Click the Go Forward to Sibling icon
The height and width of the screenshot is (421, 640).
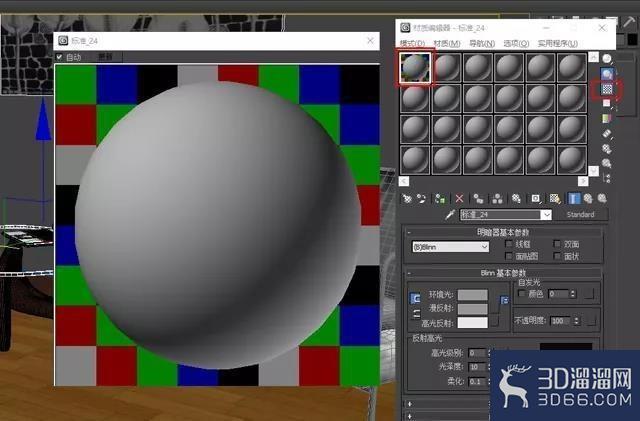click(x=602, y=198)
